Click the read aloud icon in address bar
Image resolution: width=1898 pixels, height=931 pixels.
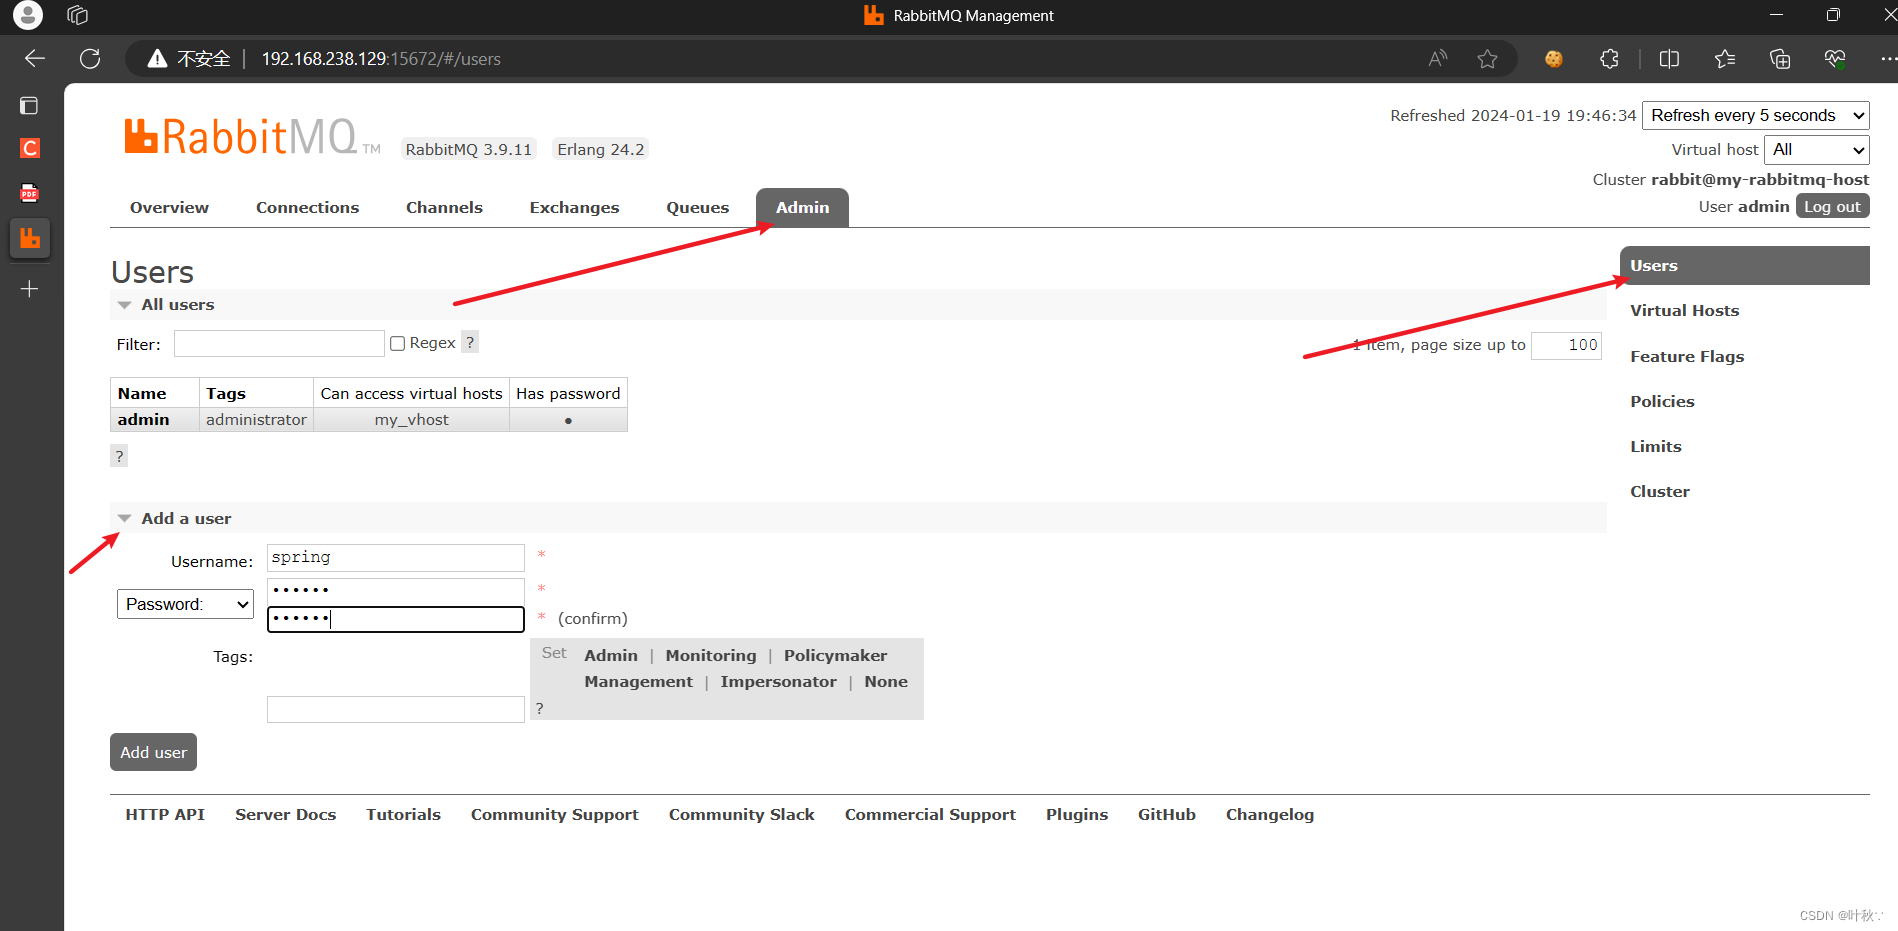tap(1437, 59)
